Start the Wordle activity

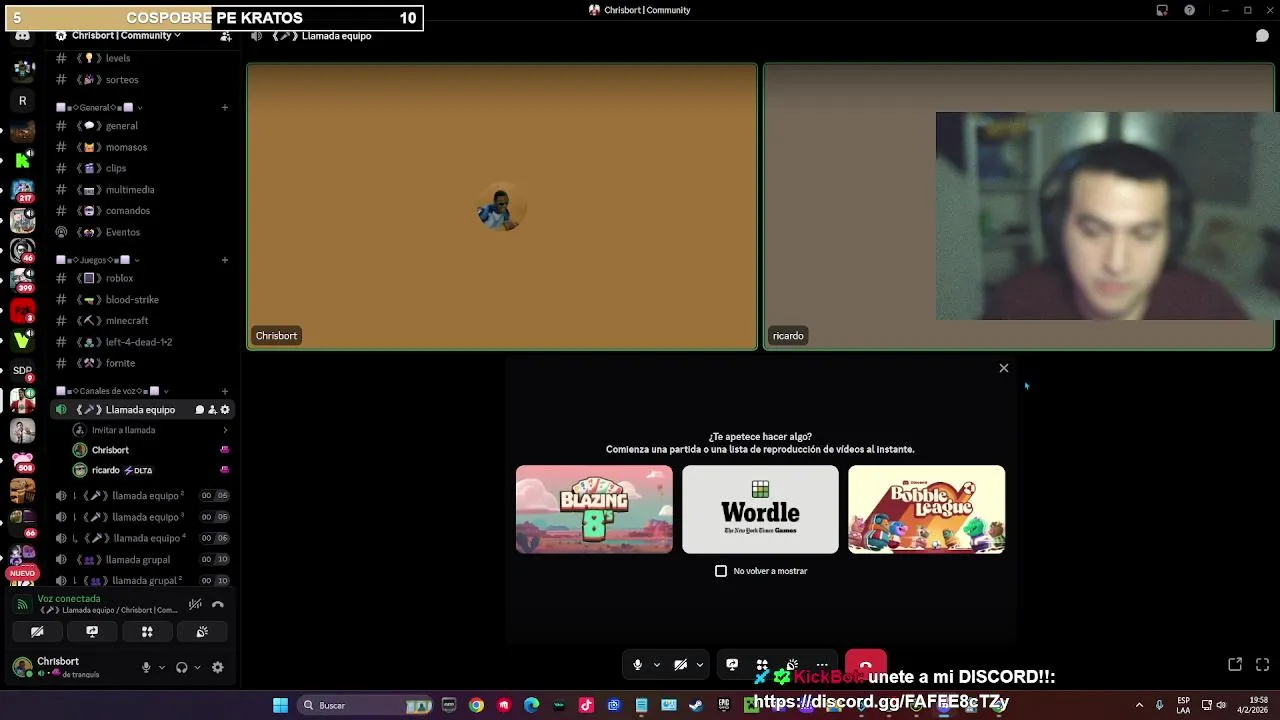pos(760,509)
